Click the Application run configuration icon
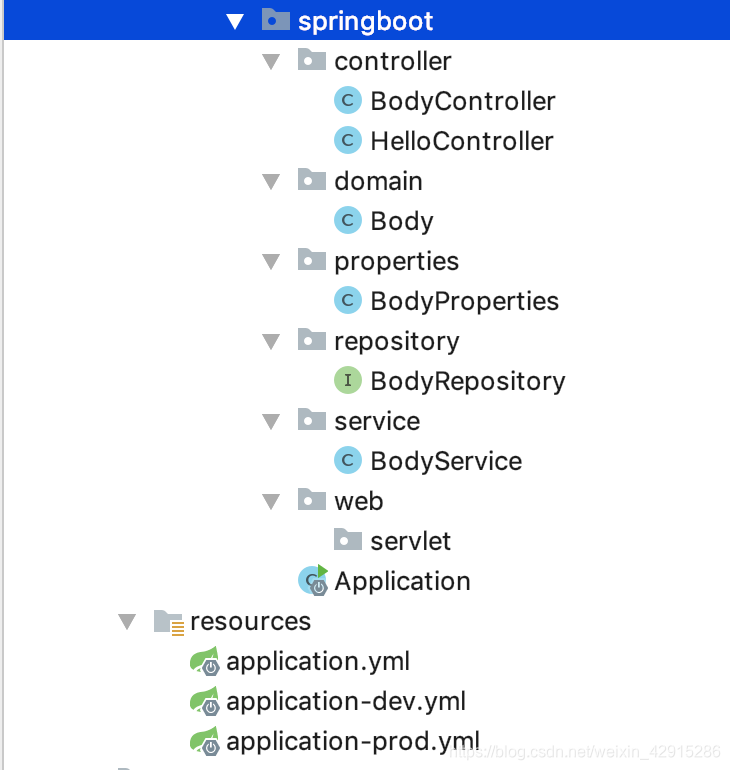730x770 pixels. [313, 580]
